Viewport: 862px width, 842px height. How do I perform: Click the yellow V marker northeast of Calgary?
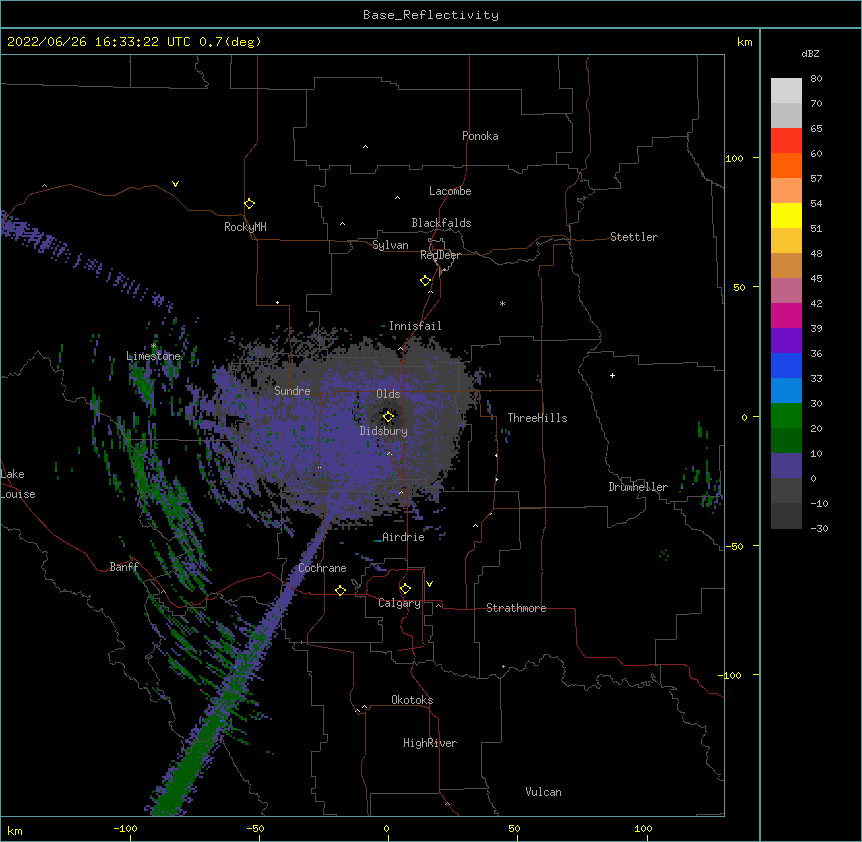[x=429, y=584]
